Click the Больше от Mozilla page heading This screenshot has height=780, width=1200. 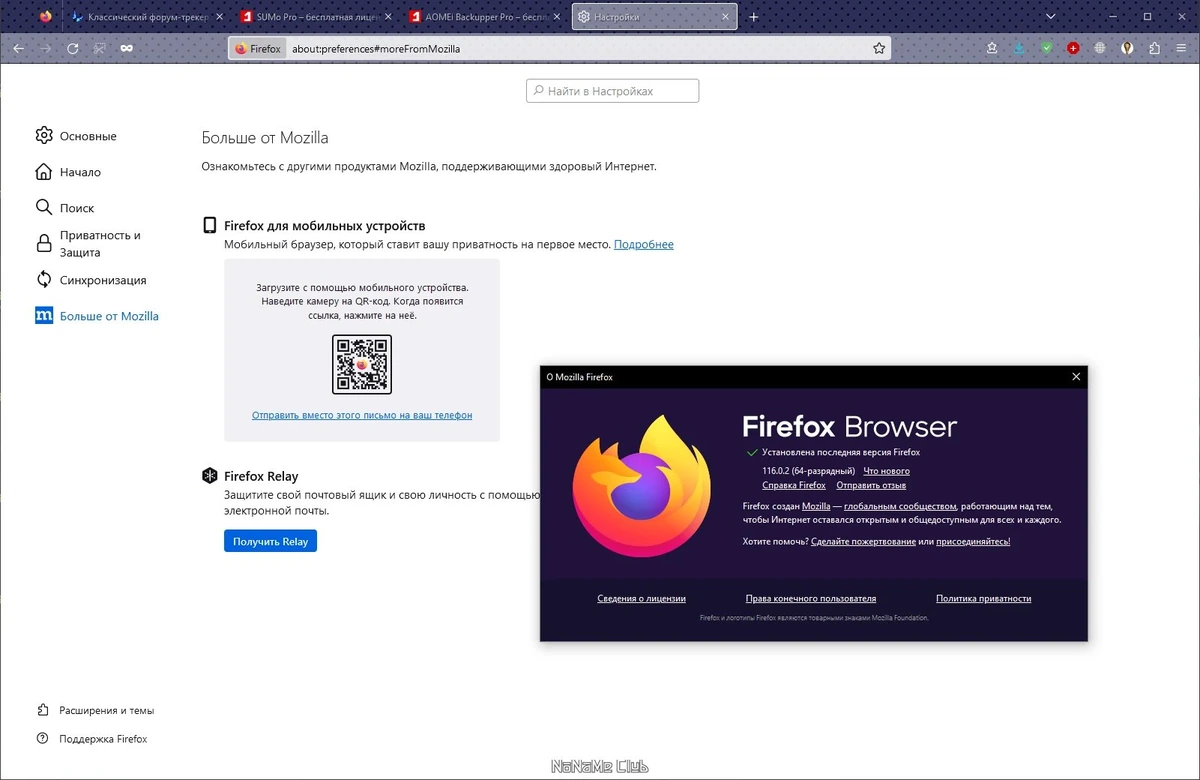point(265,138)
